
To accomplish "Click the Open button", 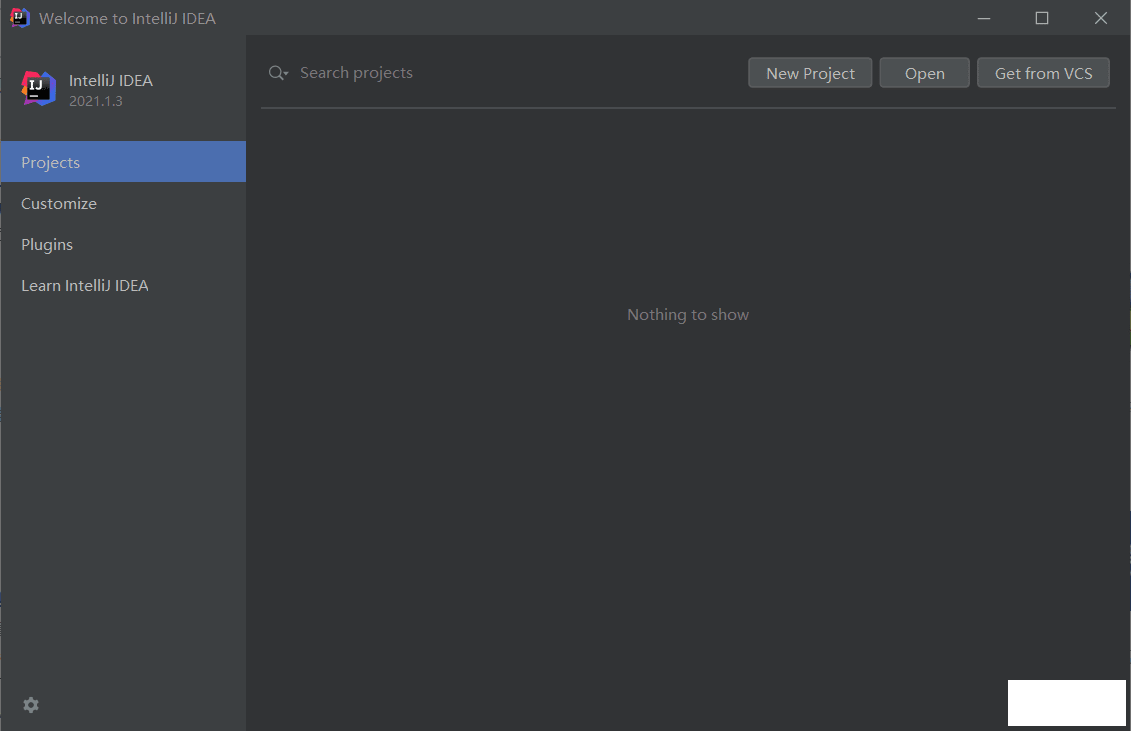I will click(924, 73).
